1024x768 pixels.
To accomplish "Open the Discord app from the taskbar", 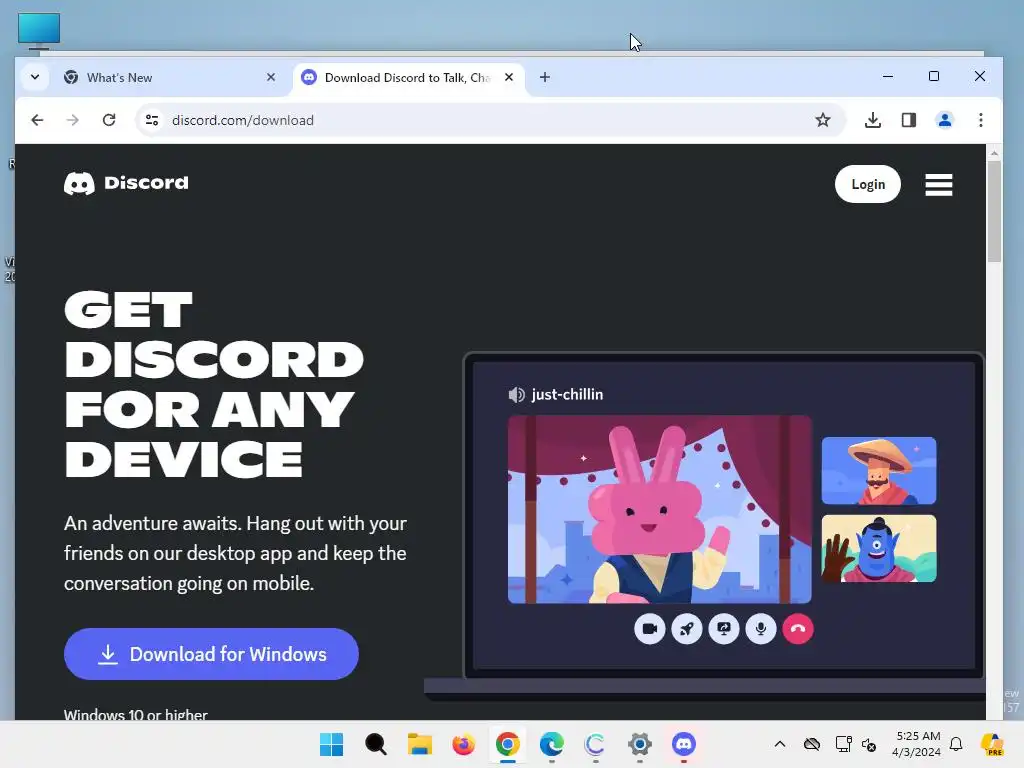I will [x=684, y=744].
